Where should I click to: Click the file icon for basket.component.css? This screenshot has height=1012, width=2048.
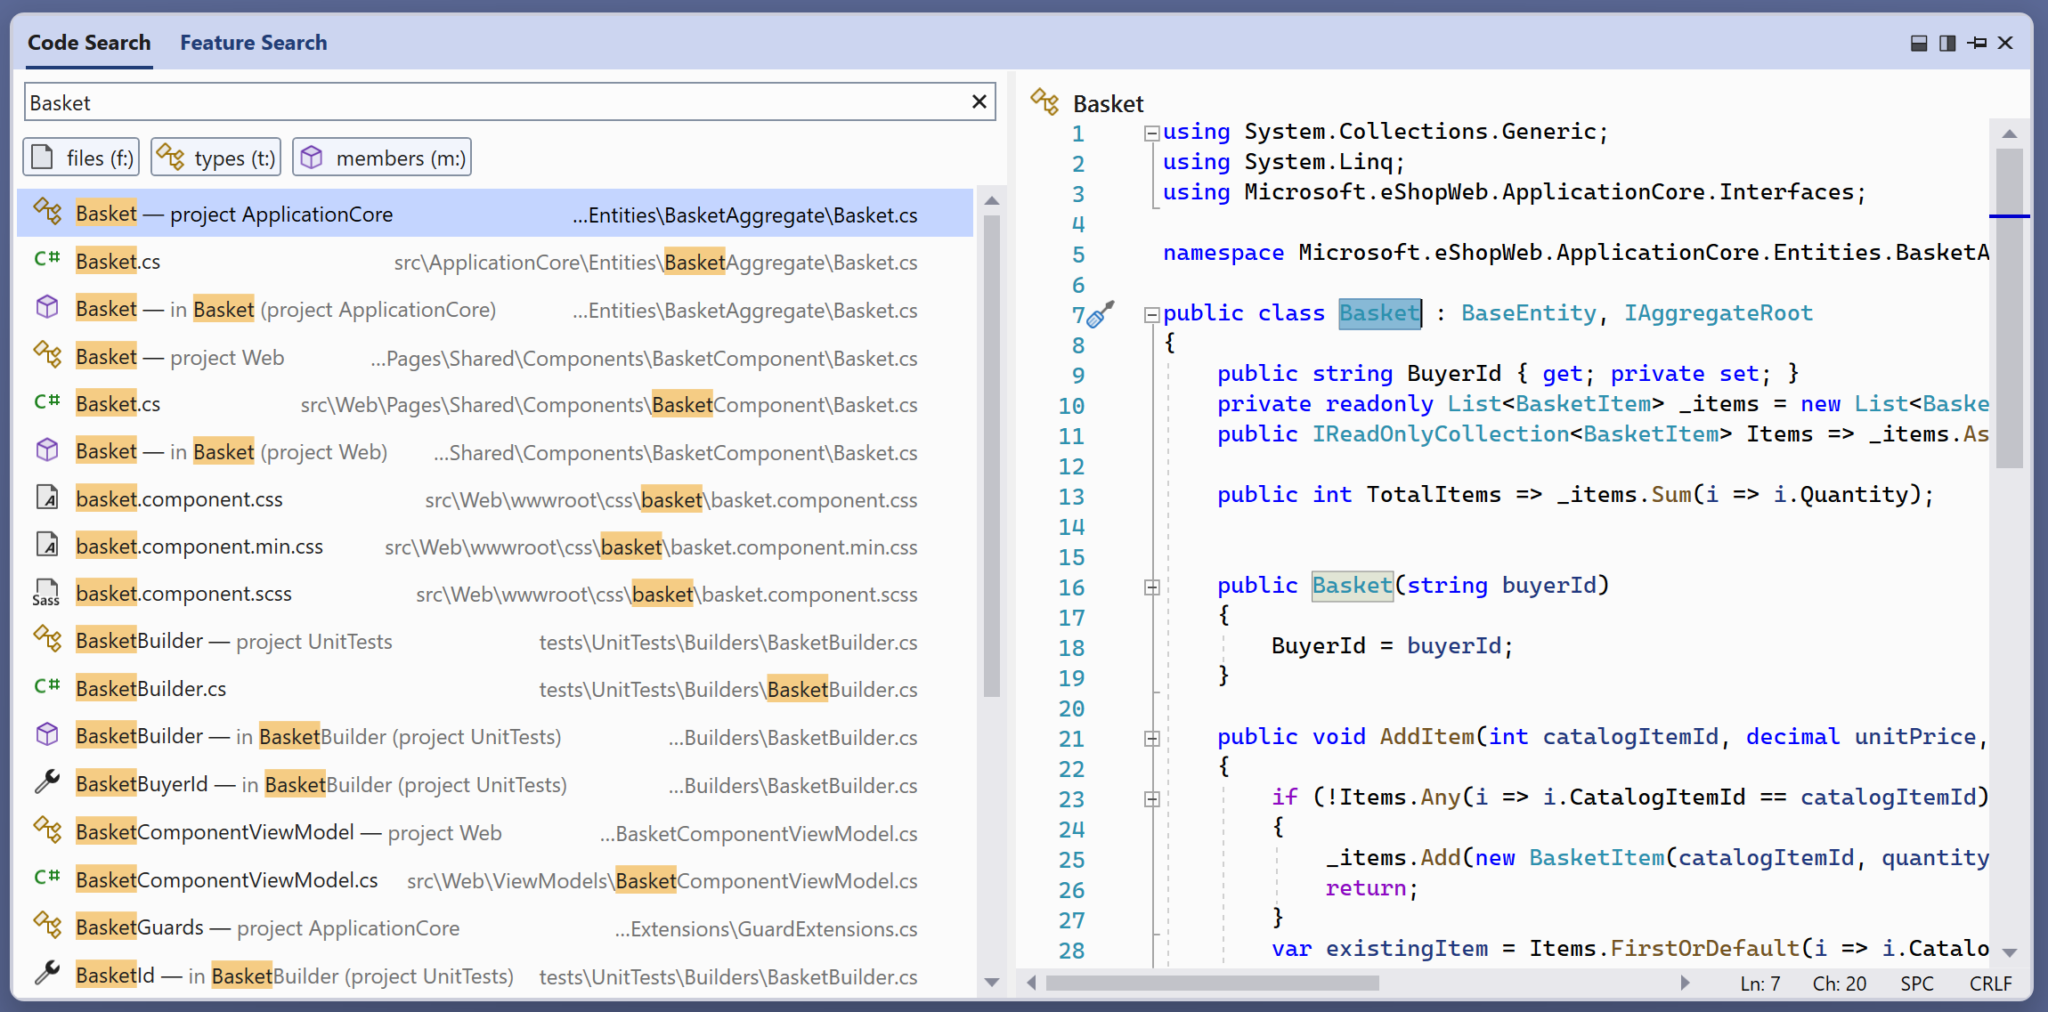[46, 498]
